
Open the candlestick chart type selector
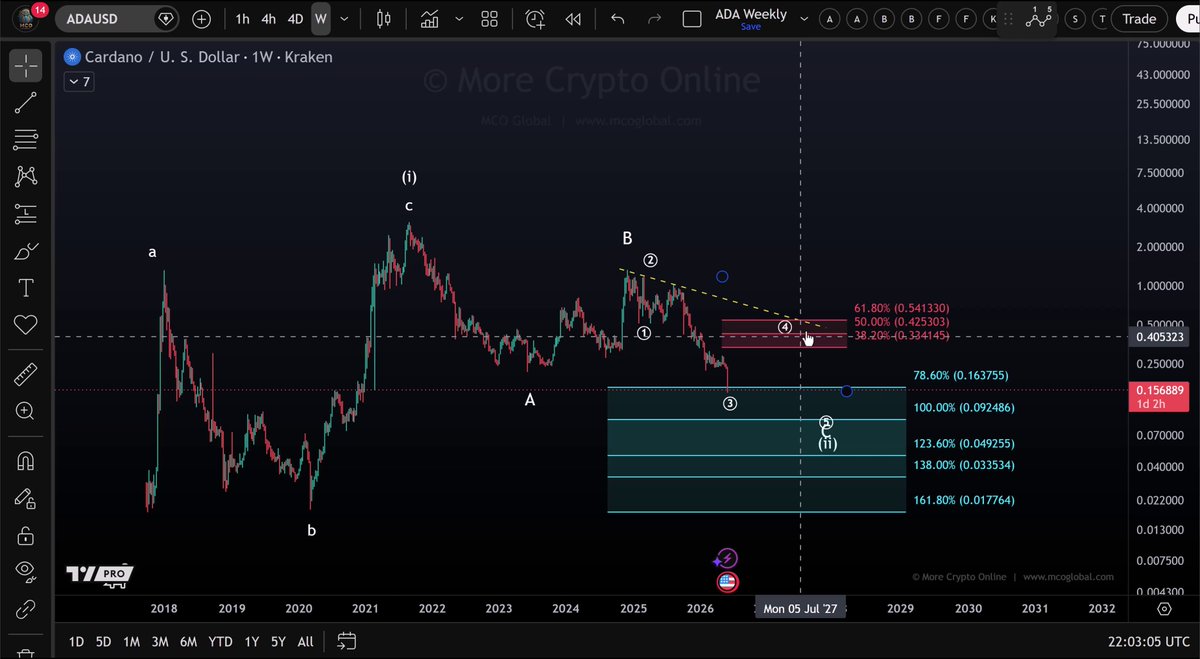point(383,18)
